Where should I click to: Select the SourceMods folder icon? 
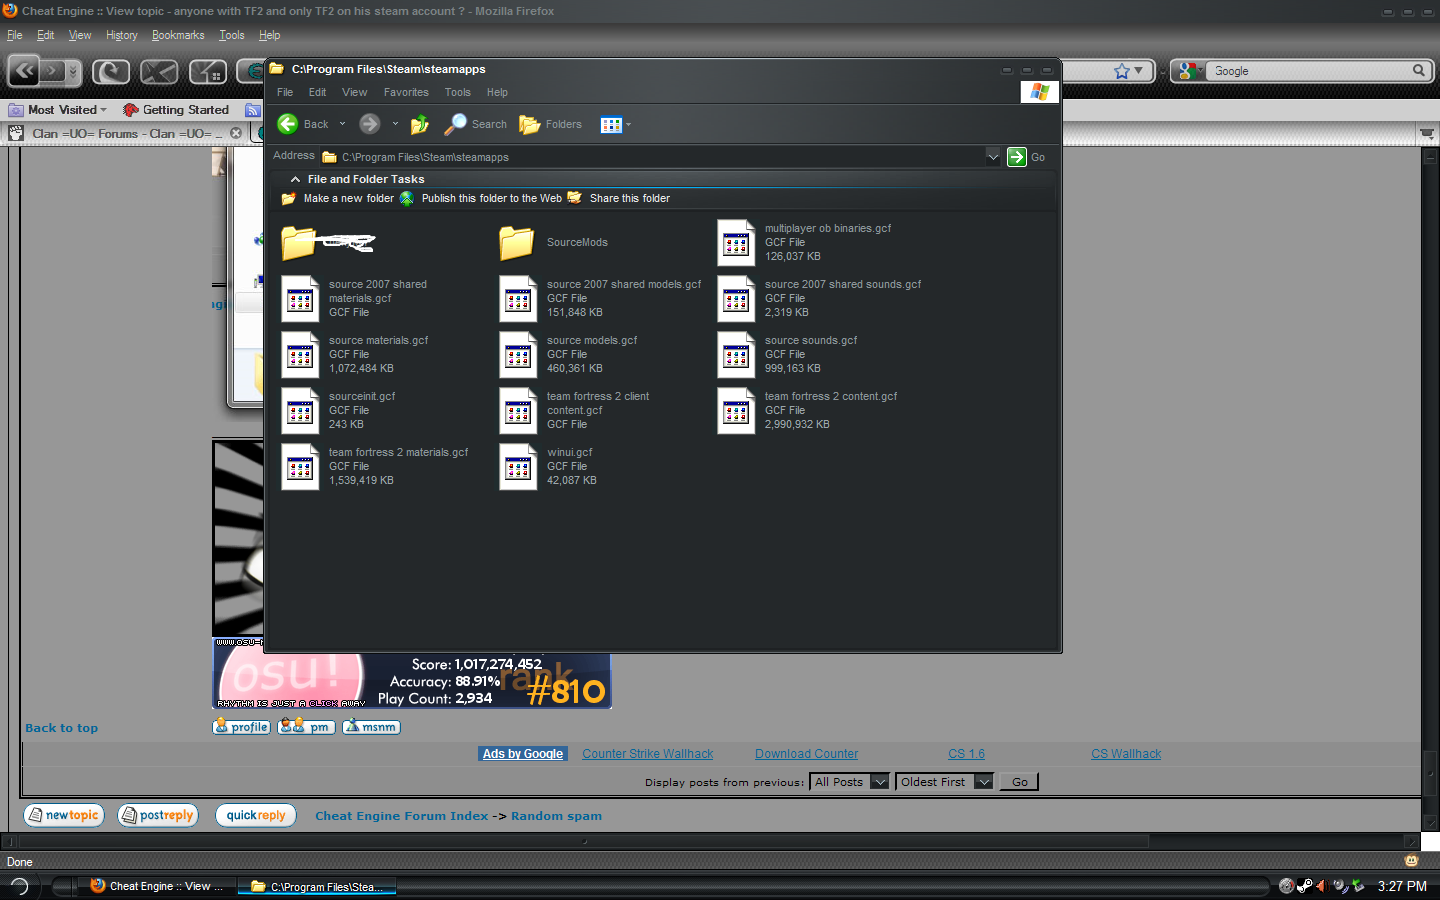pos(517,243)
